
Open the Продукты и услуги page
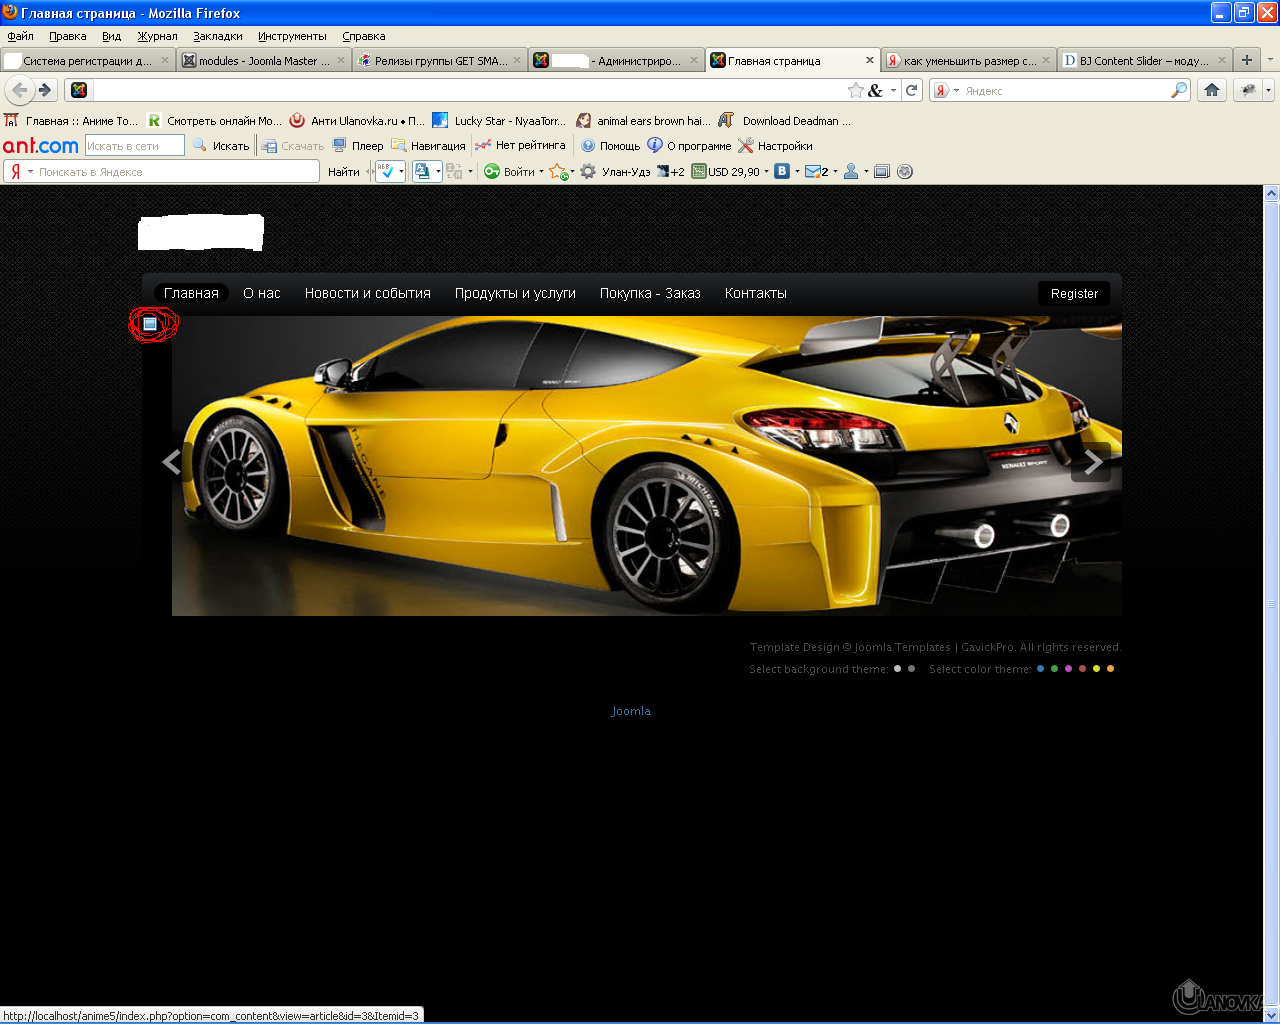515,293
